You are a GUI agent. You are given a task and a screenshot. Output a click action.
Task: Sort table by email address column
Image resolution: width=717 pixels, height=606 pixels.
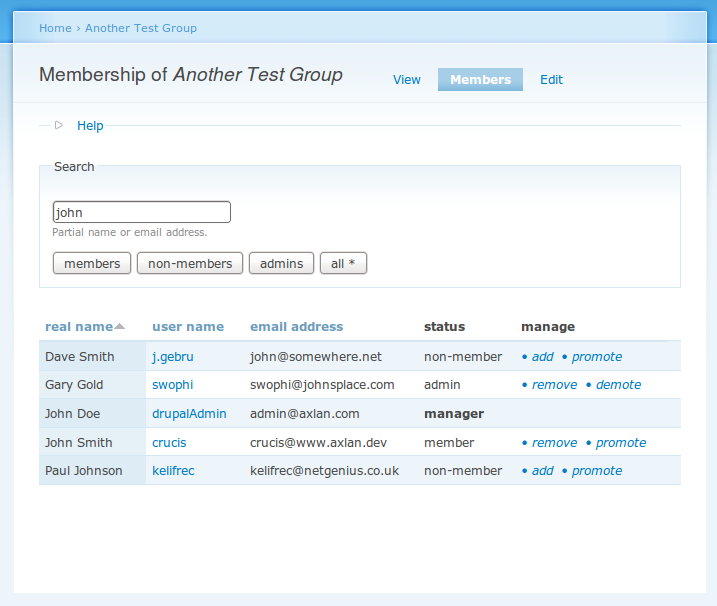coord(296,327)
